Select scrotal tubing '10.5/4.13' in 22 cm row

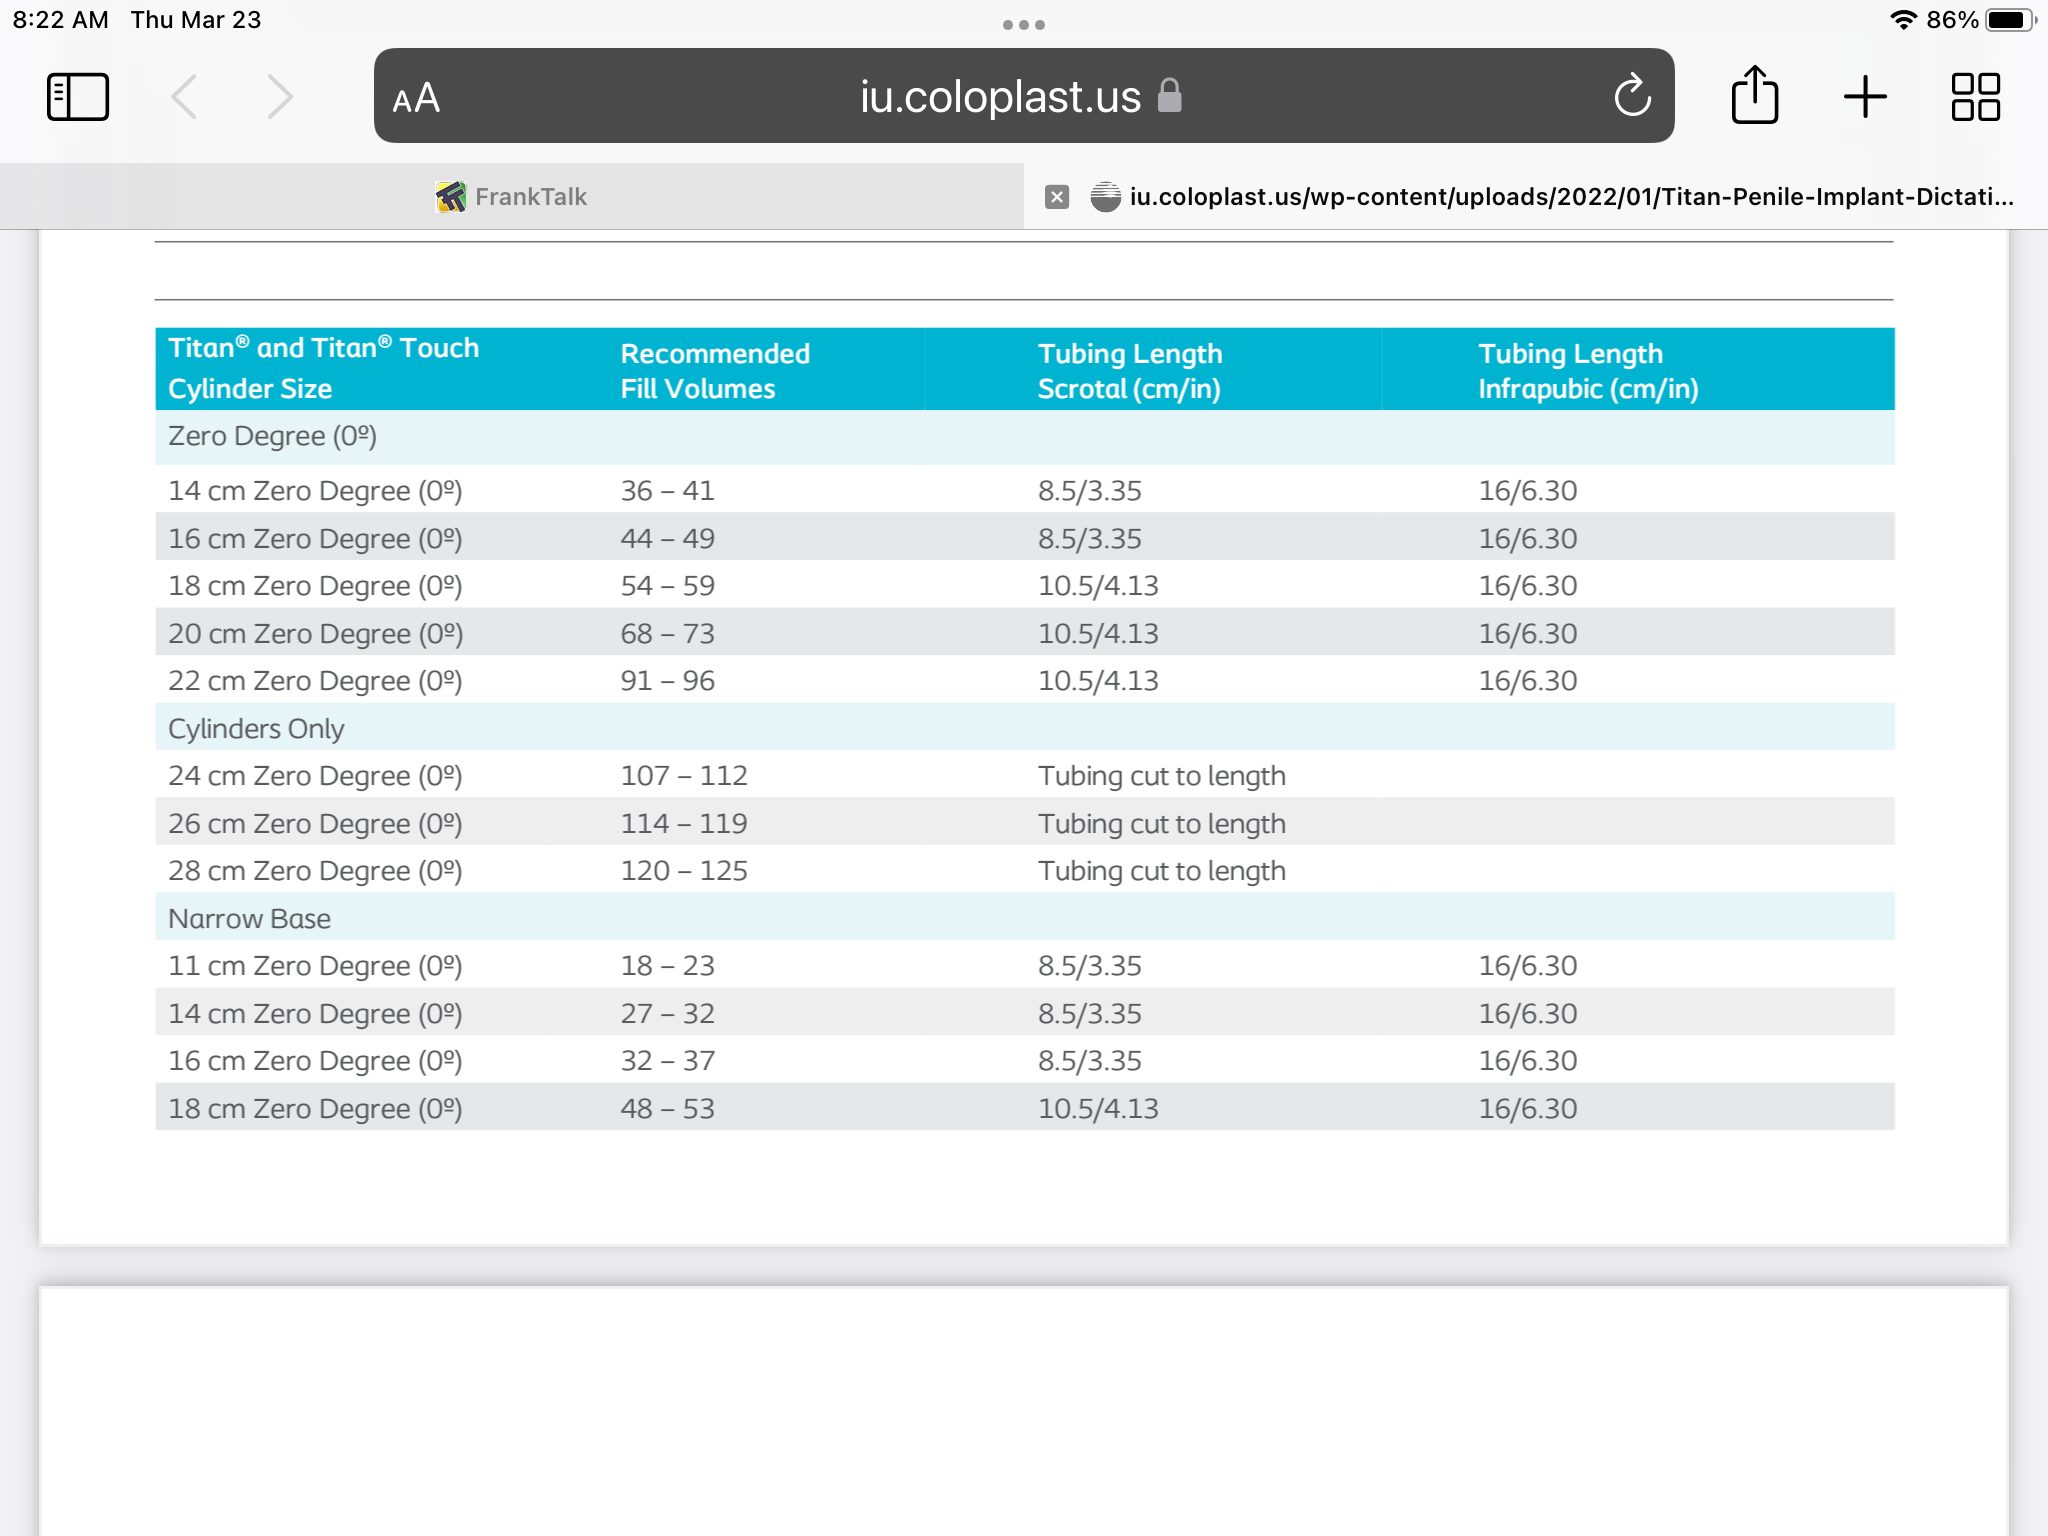(1098, 681)
